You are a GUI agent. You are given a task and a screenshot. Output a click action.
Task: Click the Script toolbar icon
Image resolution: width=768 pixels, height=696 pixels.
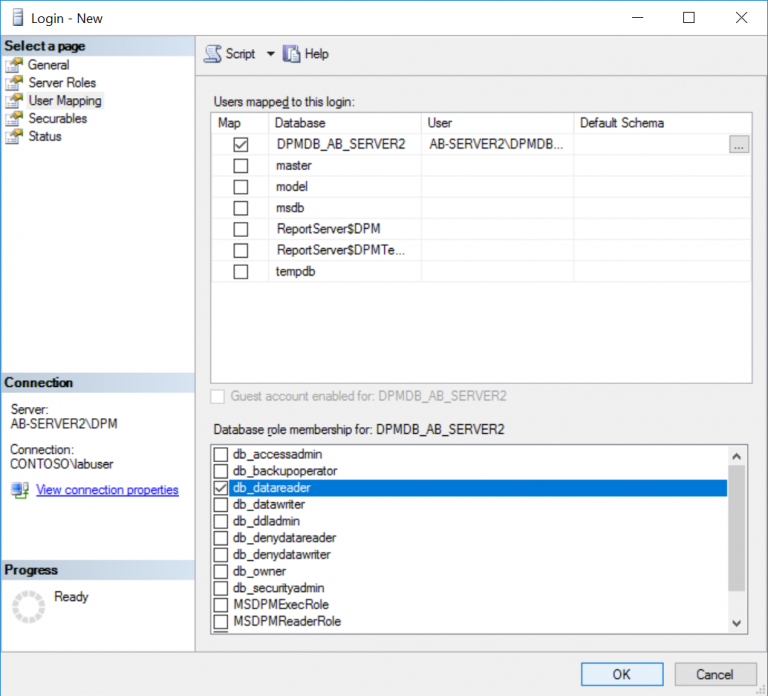(213, 54)
